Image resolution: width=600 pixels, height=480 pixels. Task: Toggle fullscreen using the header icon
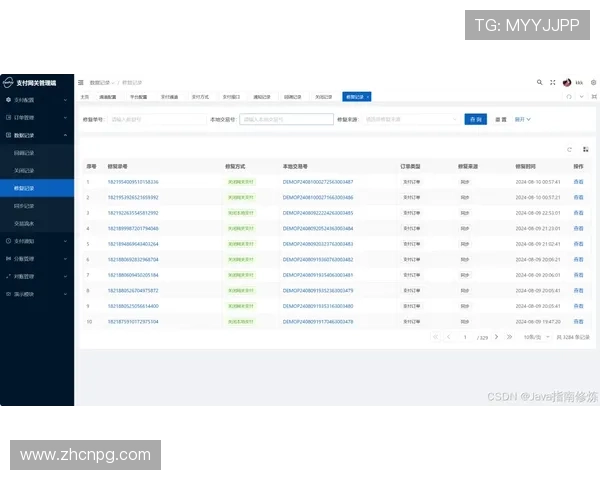point(552,82)
